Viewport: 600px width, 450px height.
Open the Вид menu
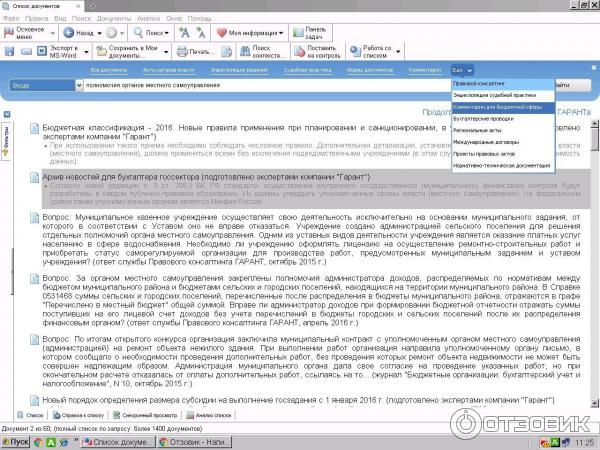click(60, 18)
